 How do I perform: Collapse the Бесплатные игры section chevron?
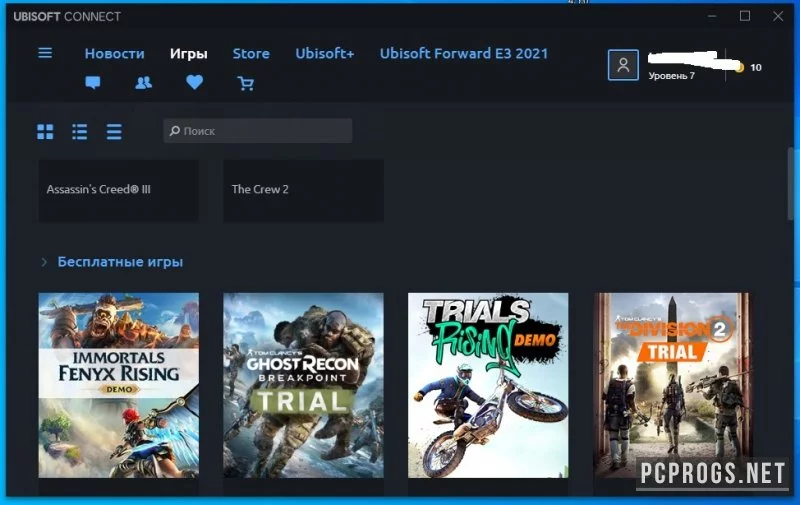(44, 262)
